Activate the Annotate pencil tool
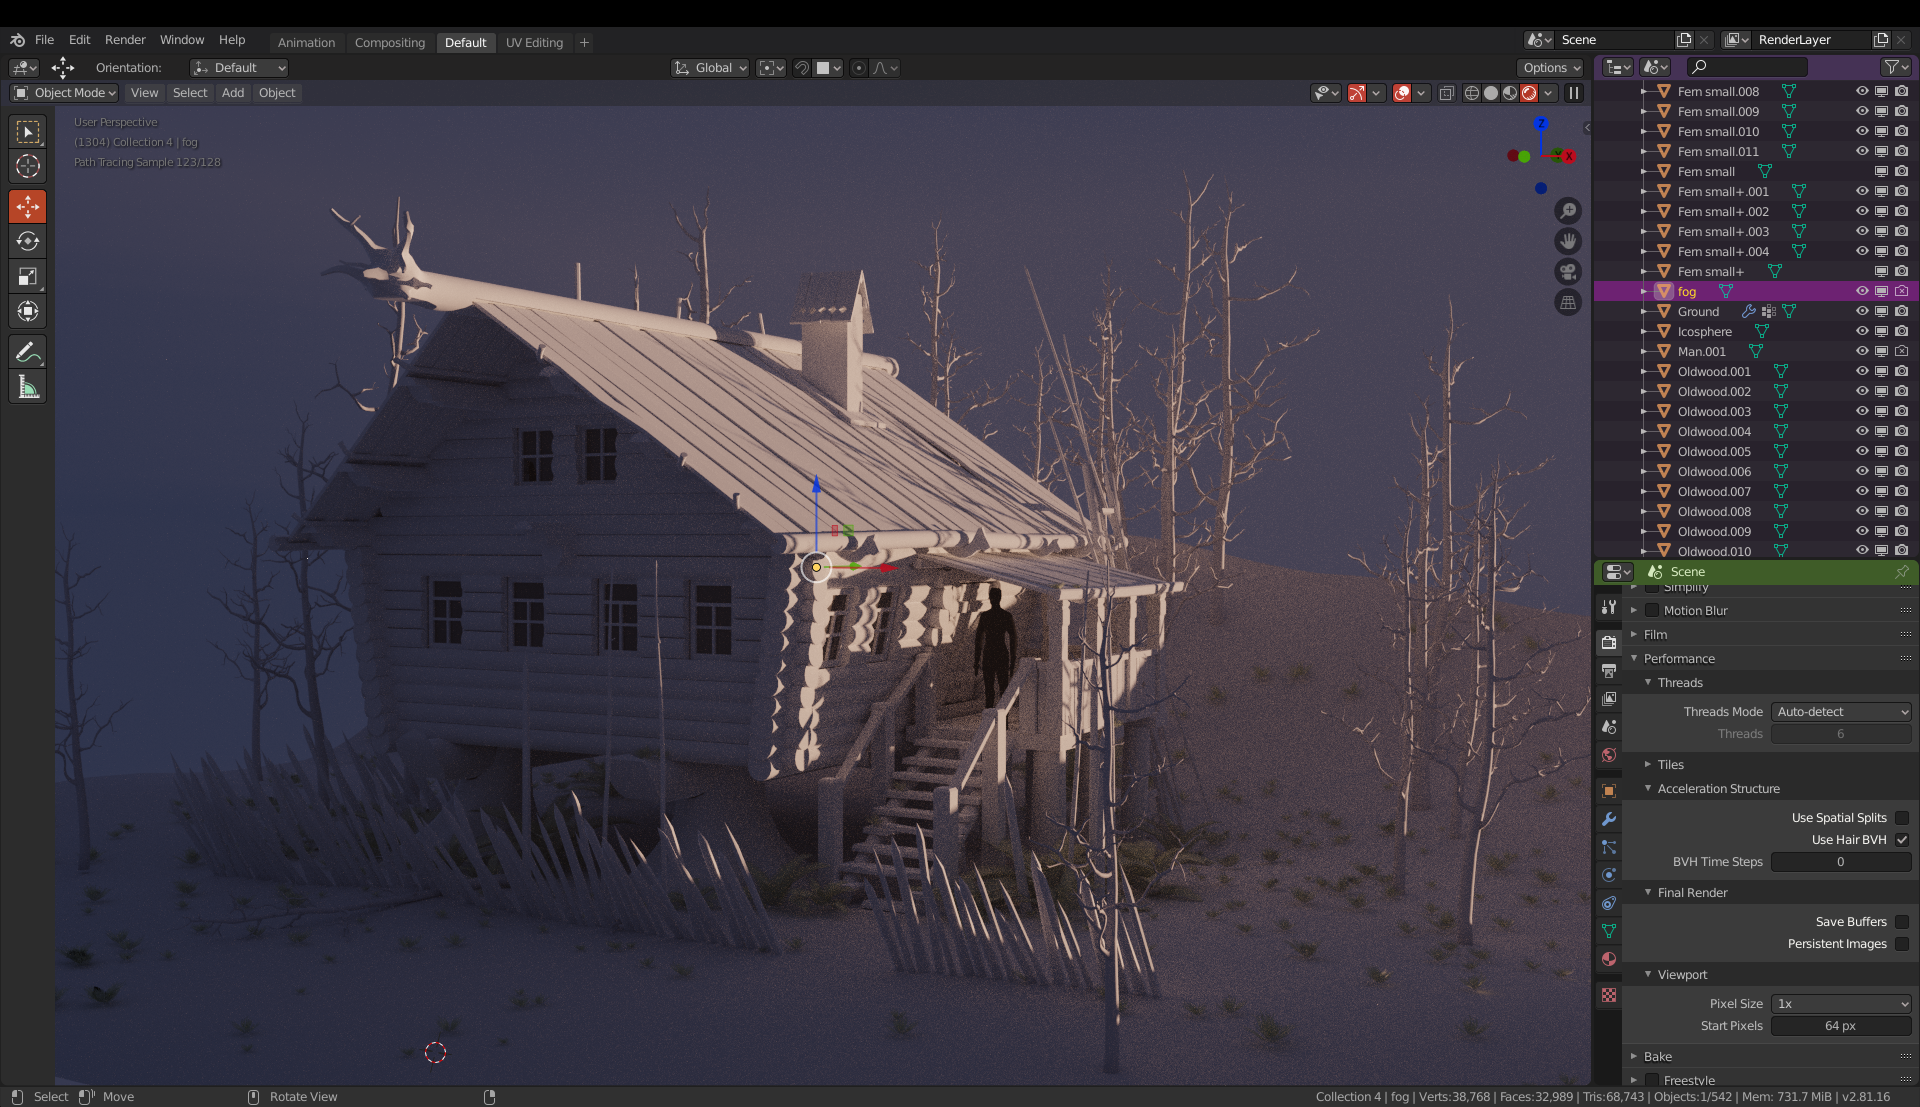Screen dimensions: 1920x1107 (x=28, y=351)
